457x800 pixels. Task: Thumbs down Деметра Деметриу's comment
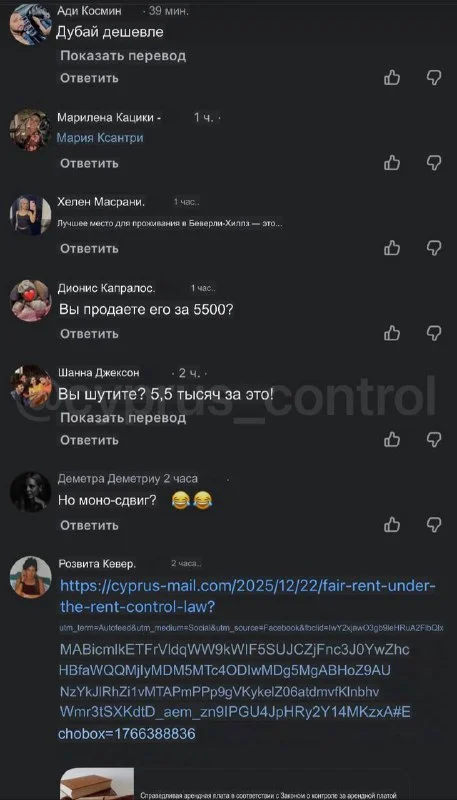point(434,525)
